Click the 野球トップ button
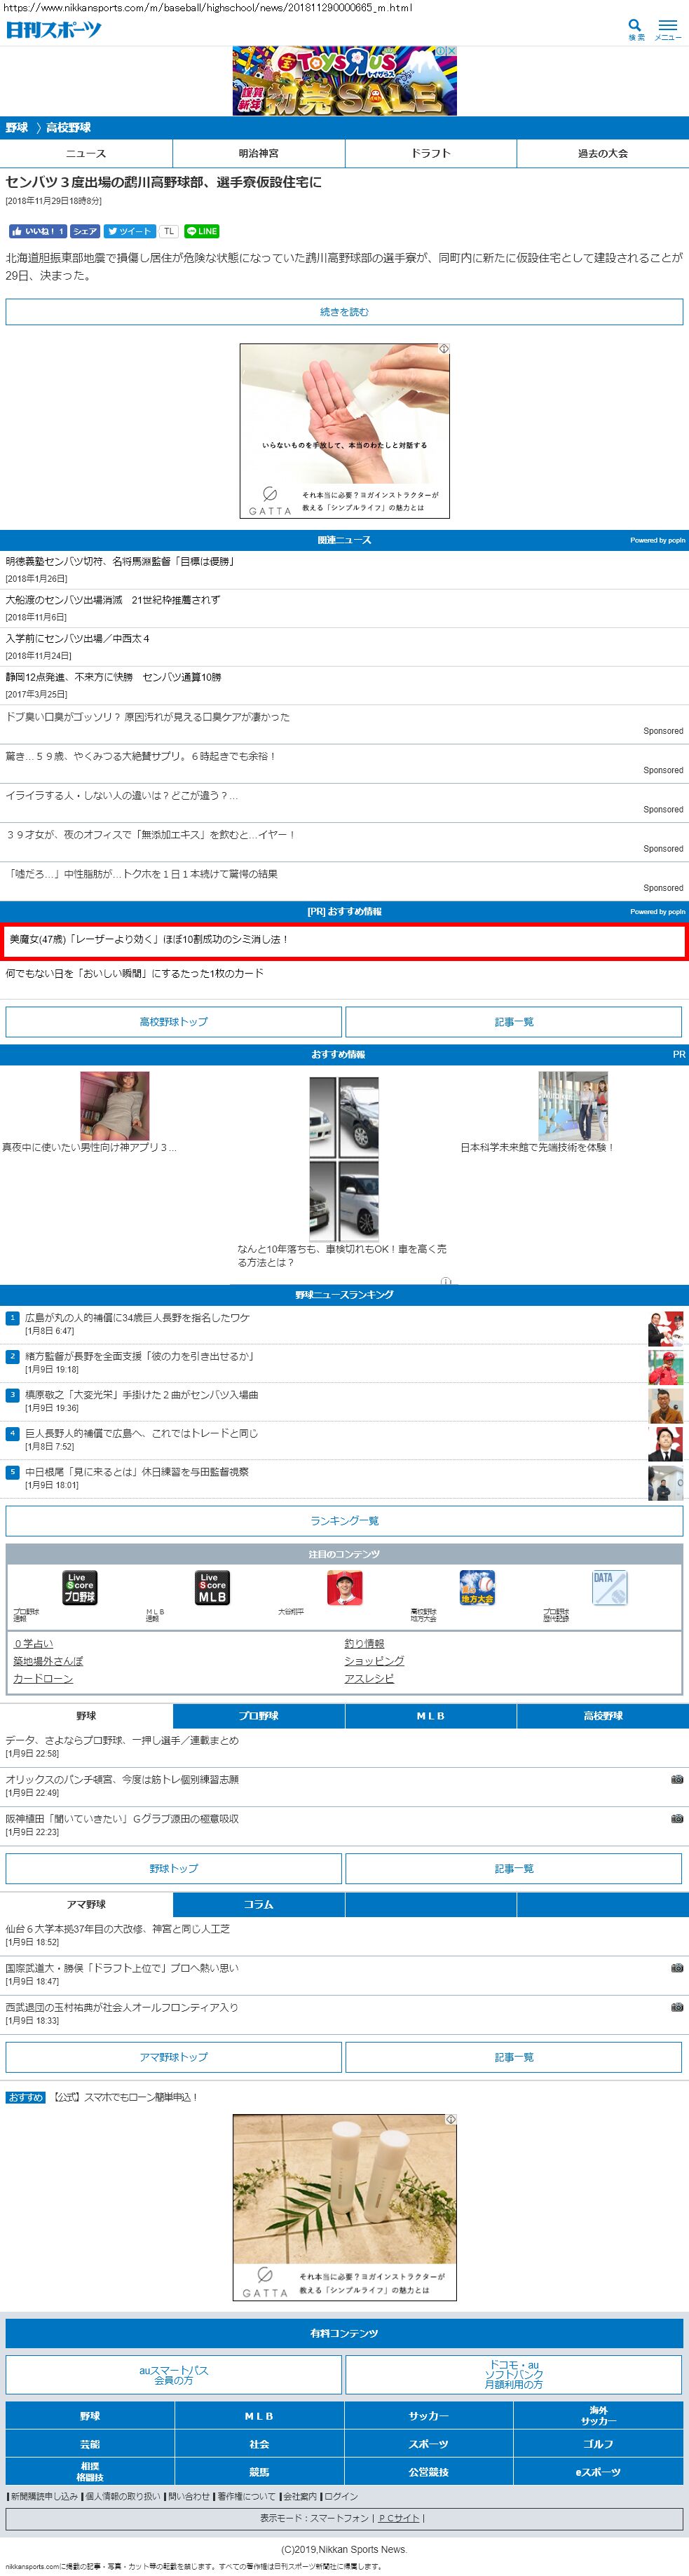Image resolution: width=689 pixels, height=2576 pixels. [174, 1868]
